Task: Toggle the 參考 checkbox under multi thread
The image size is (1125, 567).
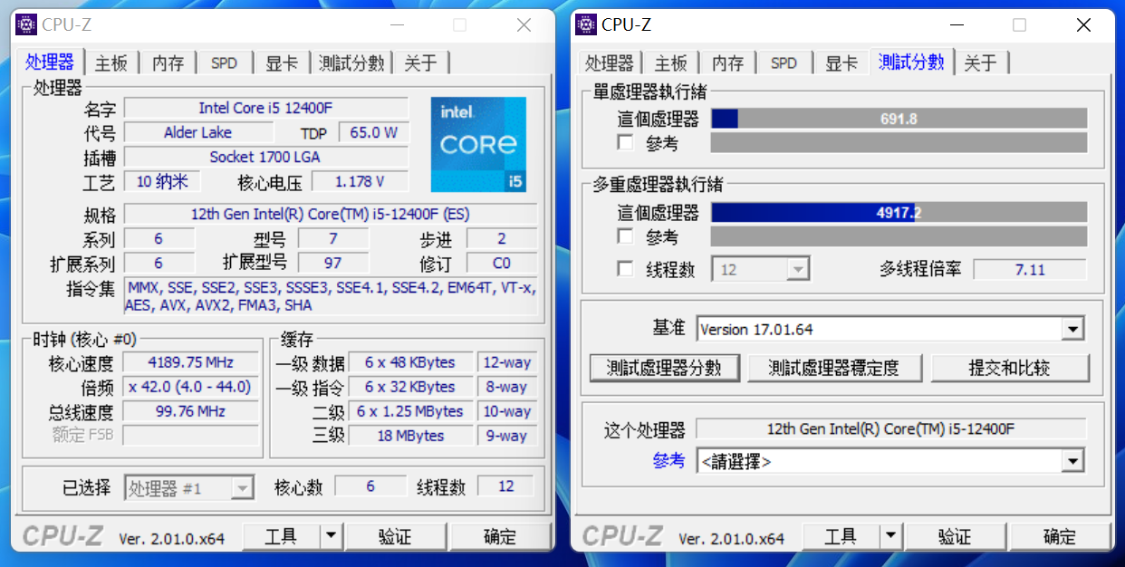Action: click(626, 235)
